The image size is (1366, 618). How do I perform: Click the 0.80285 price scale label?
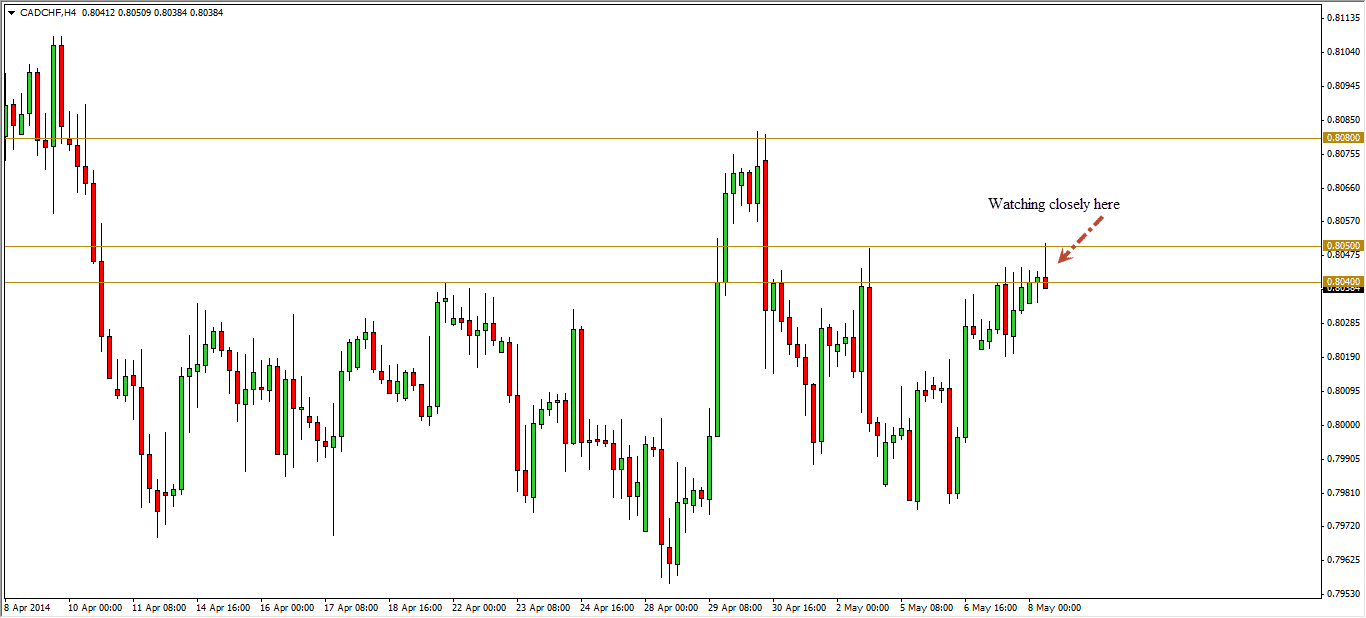pyautogui.click(x=1344, y=323)
